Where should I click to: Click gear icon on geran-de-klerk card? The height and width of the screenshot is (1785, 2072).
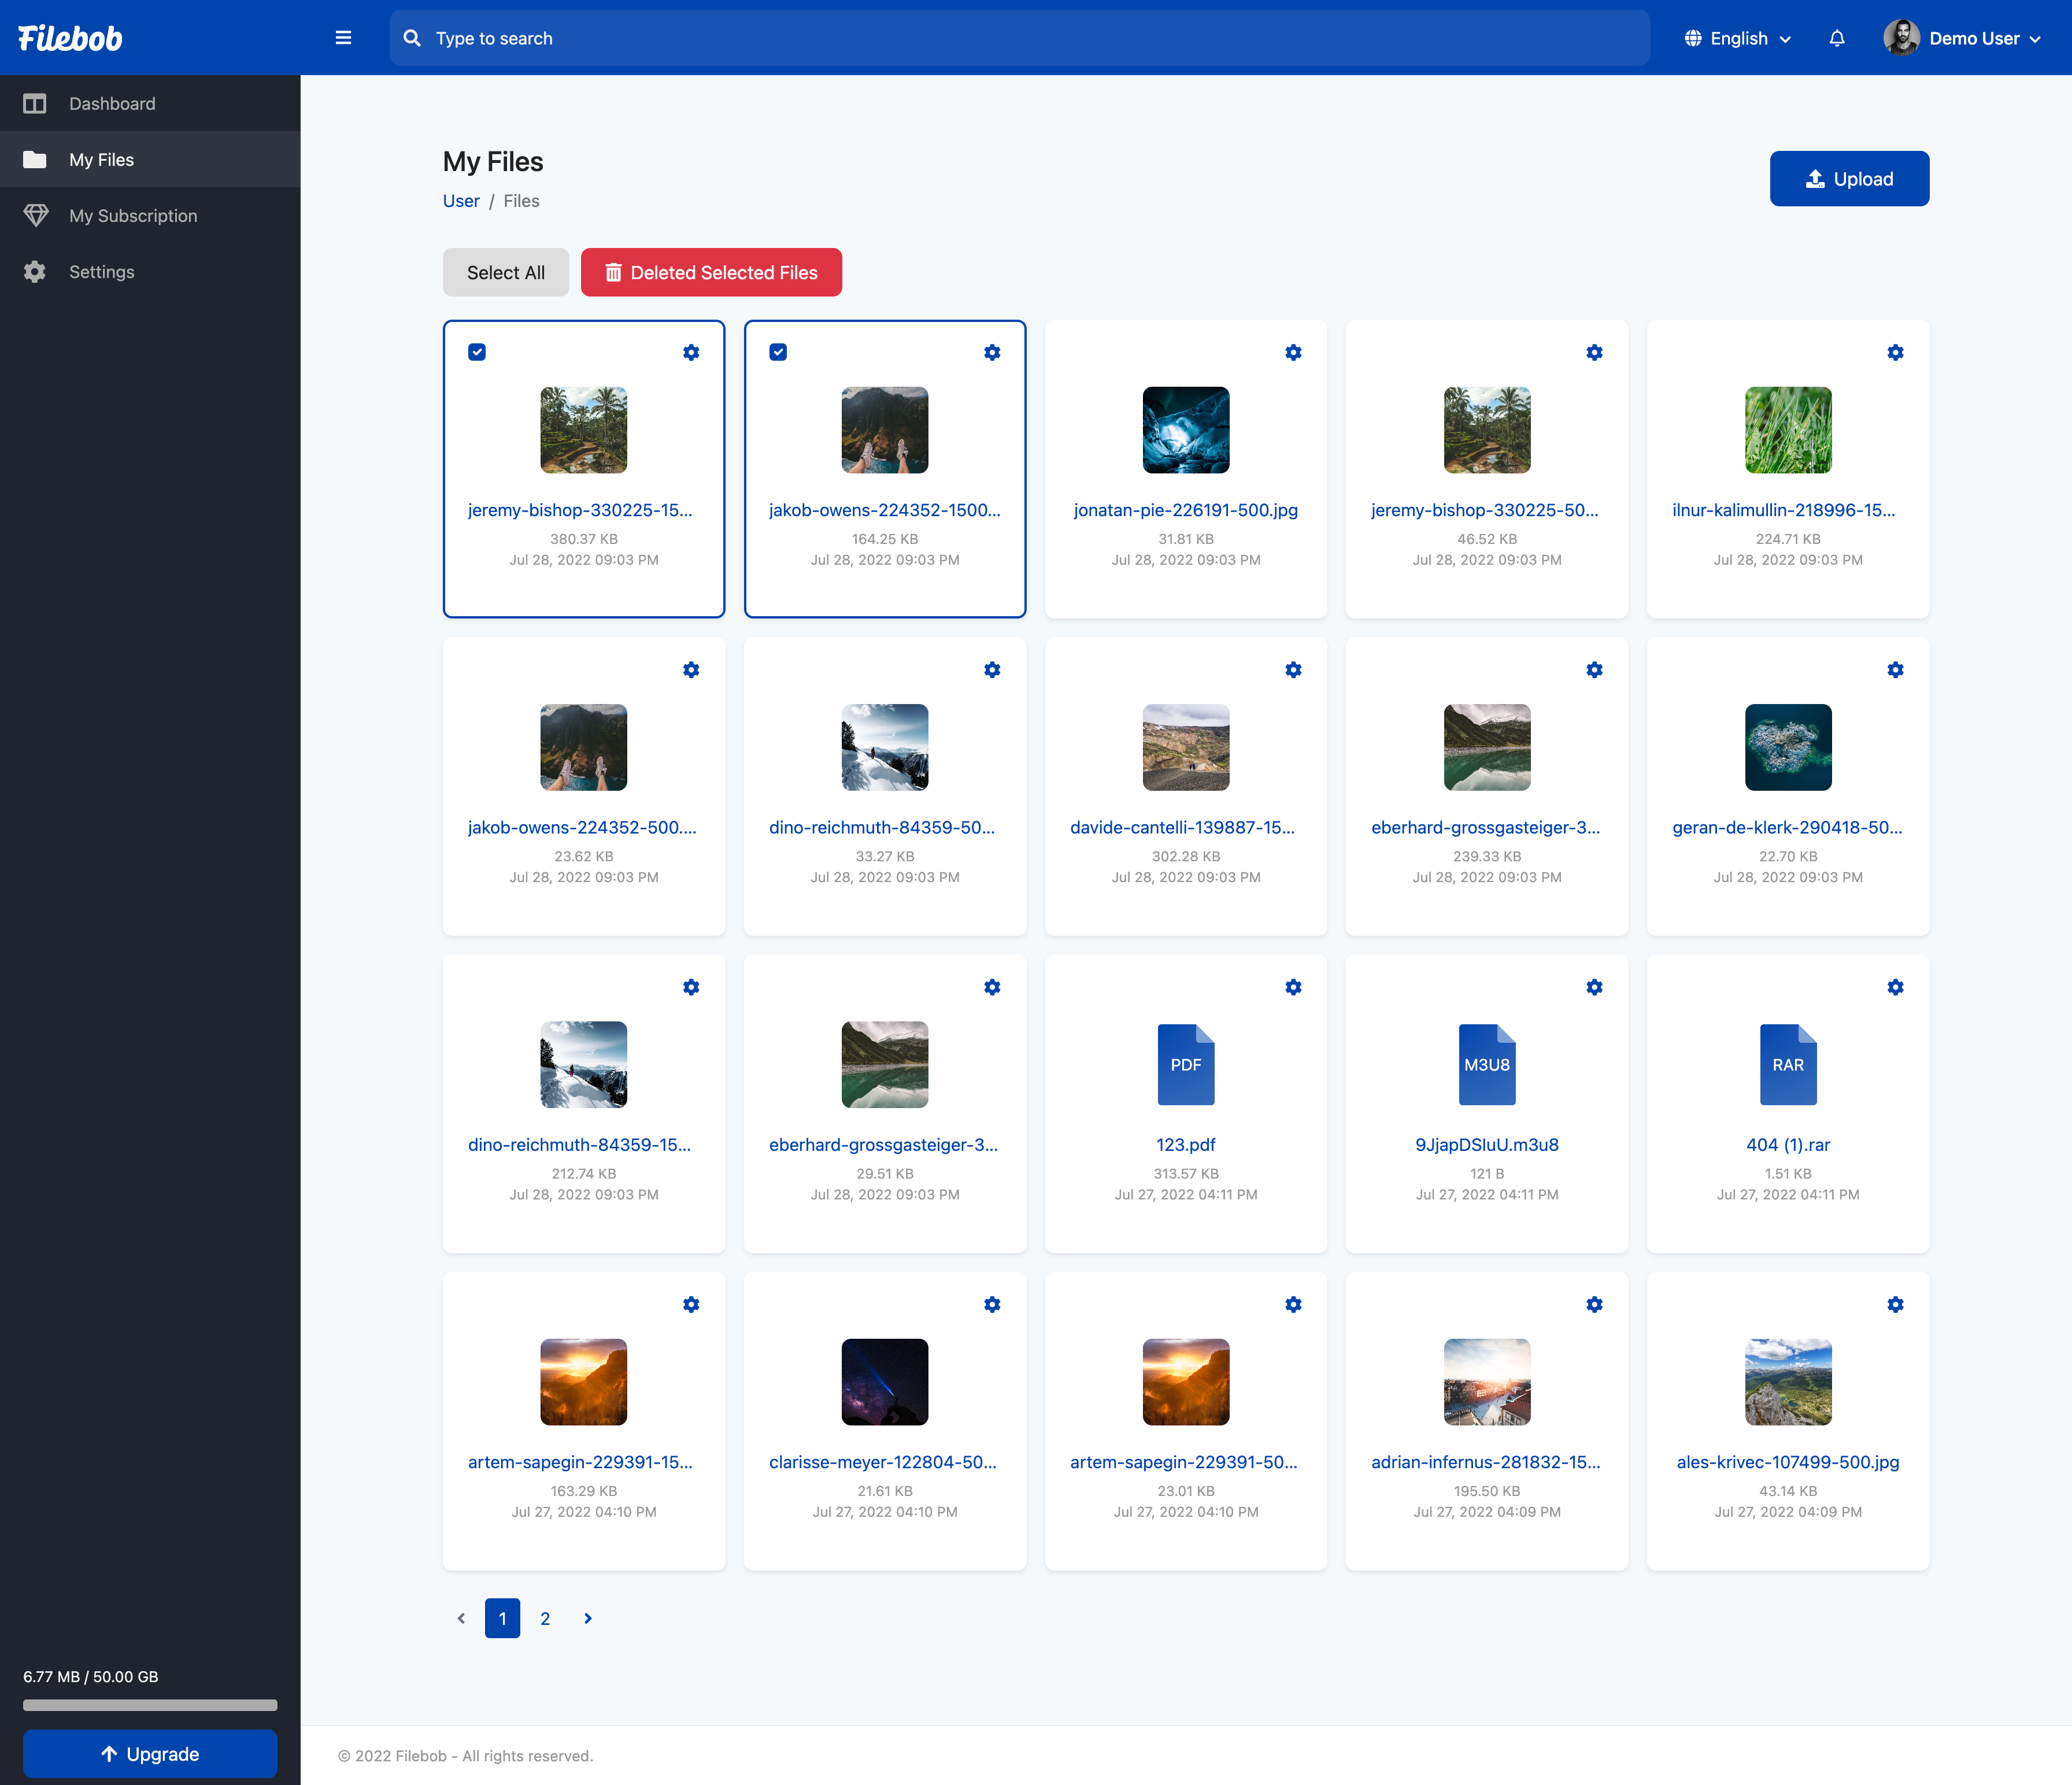point(1895,670)
